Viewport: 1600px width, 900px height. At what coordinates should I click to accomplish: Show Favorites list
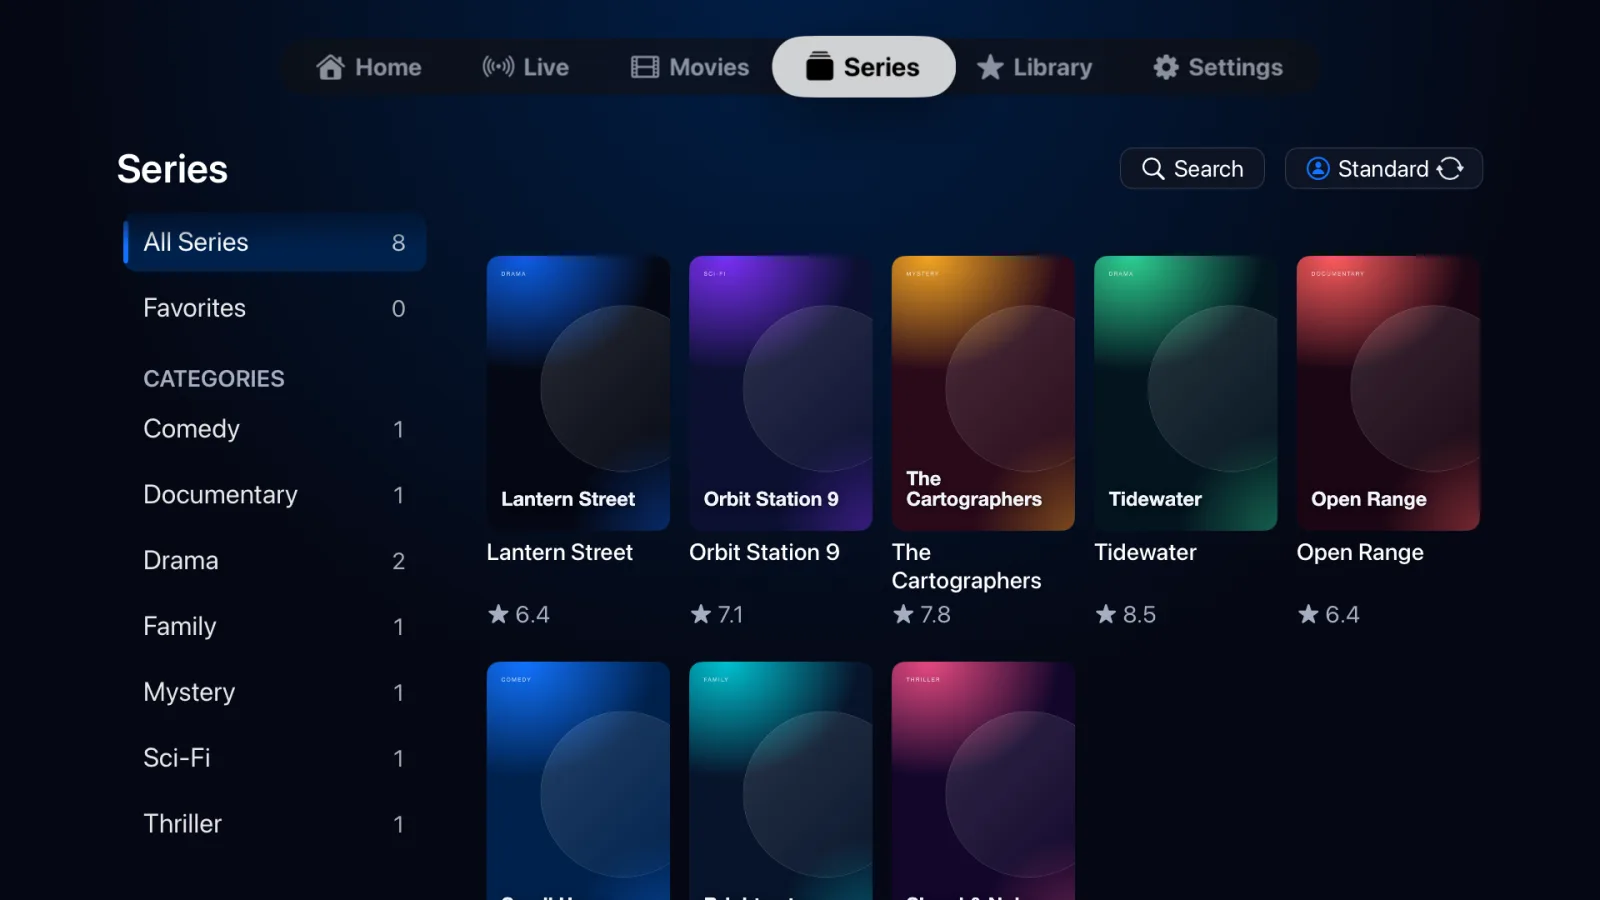[x=275, y=308]
